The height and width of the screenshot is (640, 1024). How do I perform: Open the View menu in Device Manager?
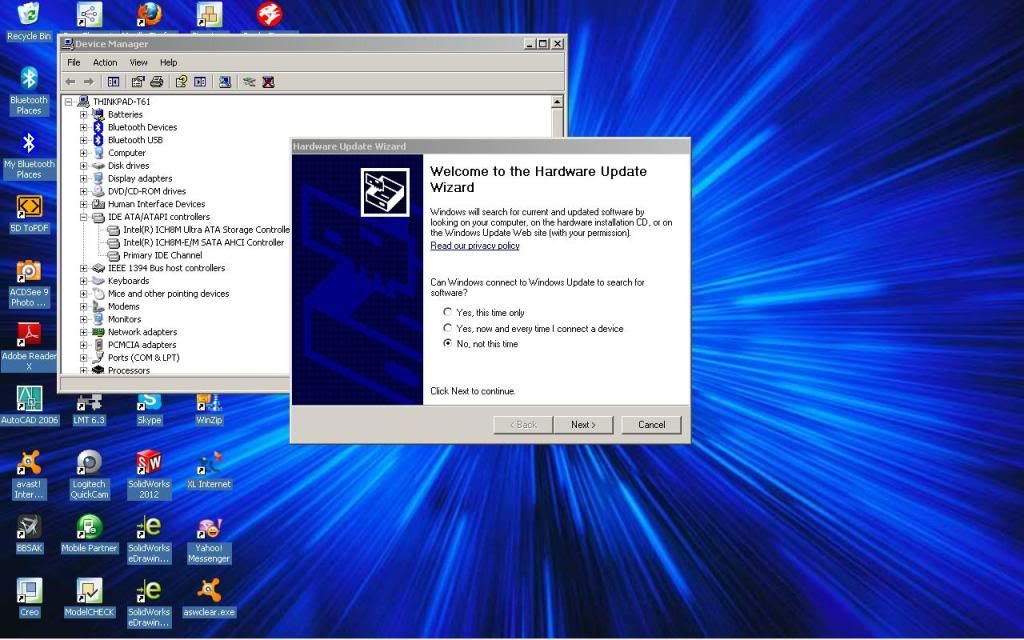(138, 61)
